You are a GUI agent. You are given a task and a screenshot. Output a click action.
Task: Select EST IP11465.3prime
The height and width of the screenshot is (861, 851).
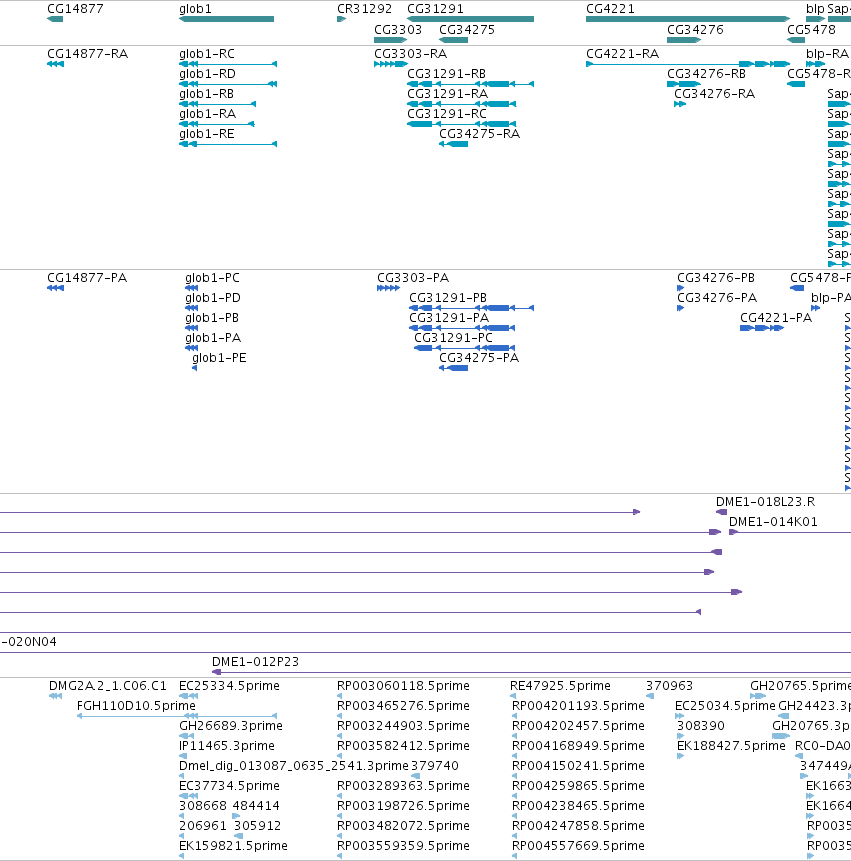(227, 746)
